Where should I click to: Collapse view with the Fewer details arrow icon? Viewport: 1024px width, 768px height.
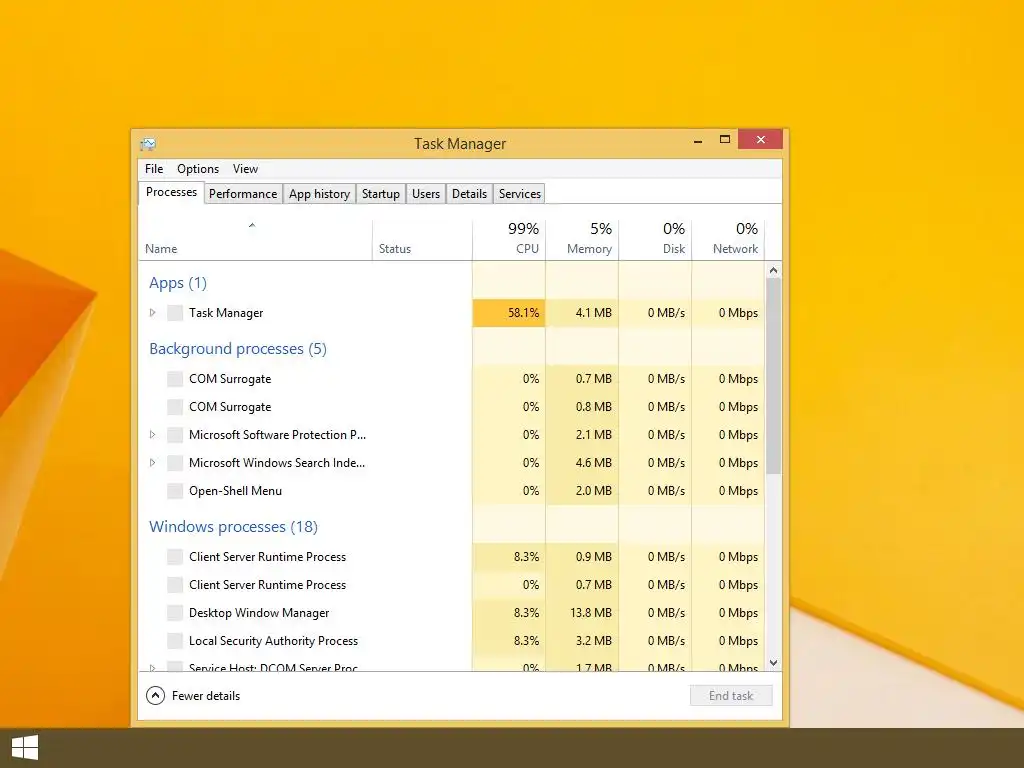click(x=155, y=696)
